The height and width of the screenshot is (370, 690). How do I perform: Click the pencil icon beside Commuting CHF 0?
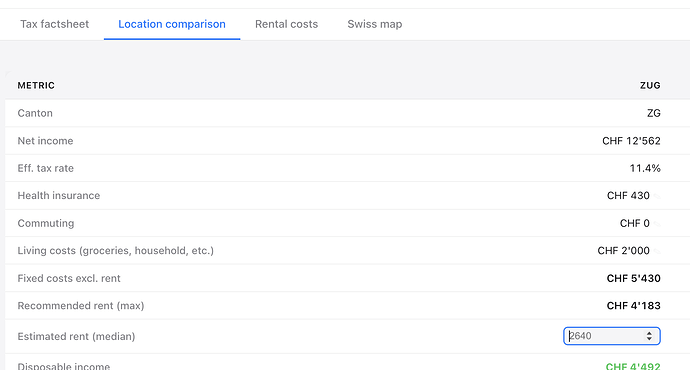657,223
